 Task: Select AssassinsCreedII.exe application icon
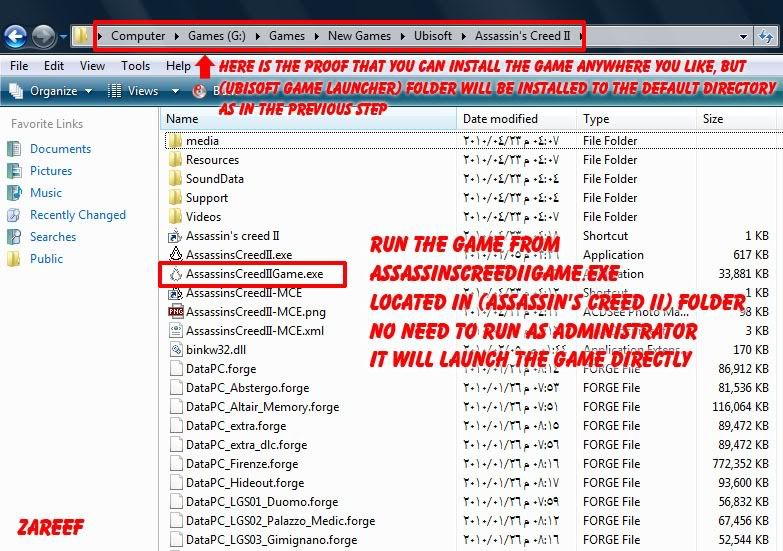pos(175,255)
